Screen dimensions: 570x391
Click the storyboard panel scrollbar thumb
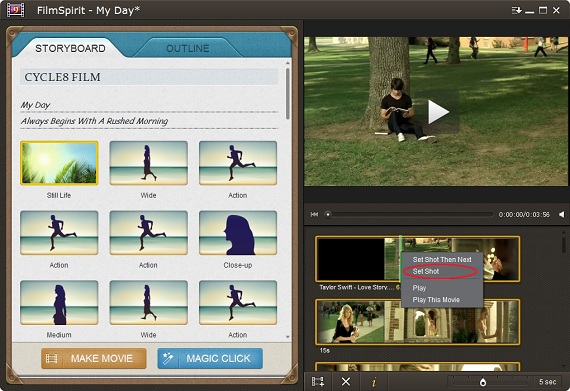[x=288, y=94]
